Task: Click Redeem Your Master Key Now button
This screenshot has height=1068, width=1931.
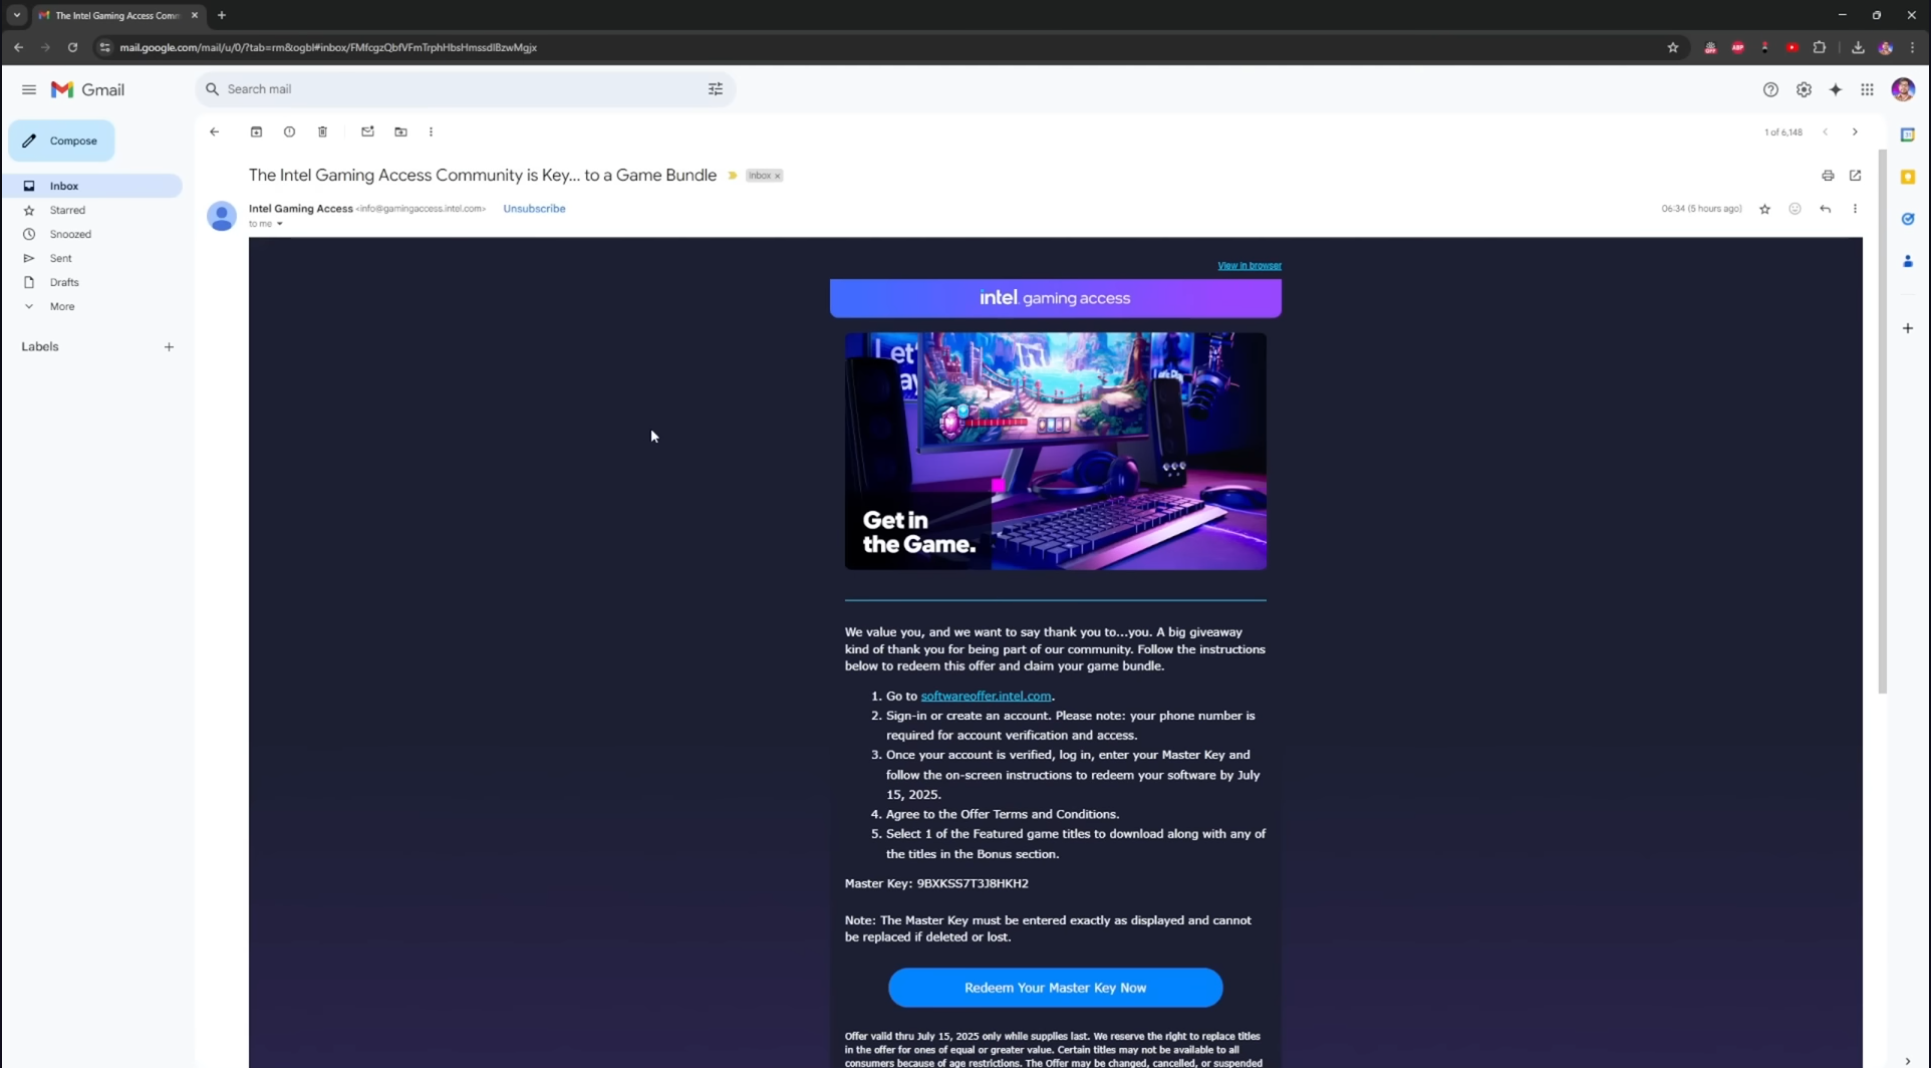Action: (x=1055, y=988)
